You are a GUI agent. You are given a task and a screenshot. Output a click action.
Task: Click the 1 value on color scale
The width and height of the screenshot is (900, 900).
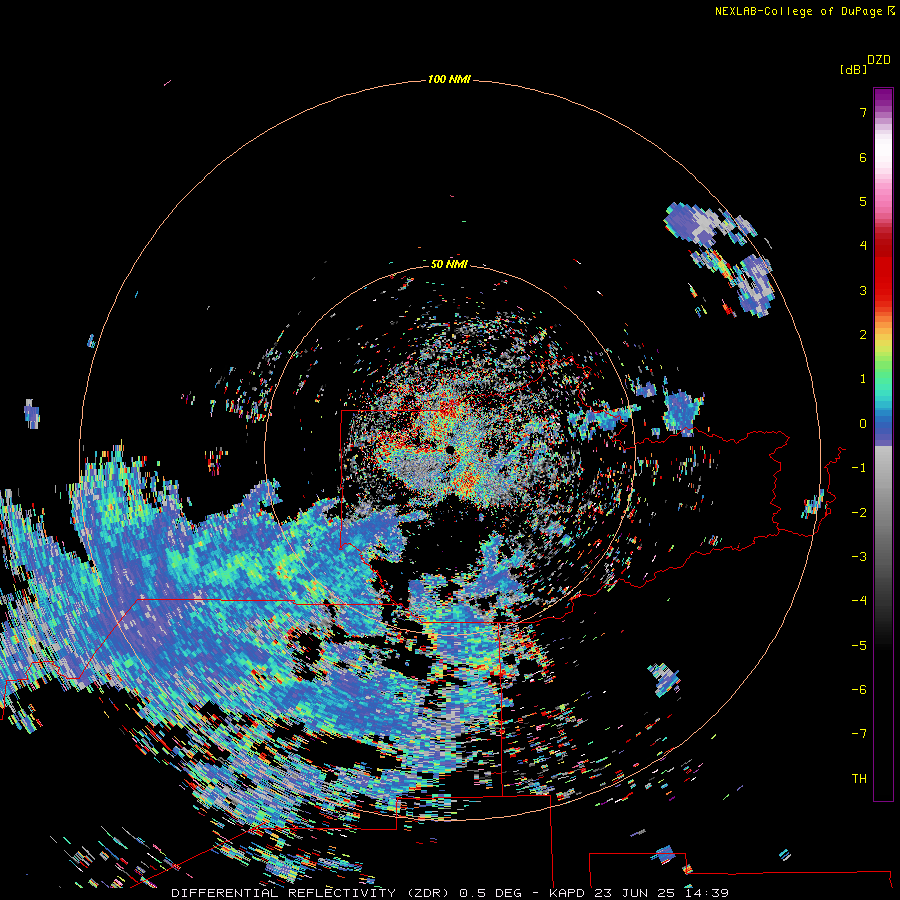click(x=863, y=379)
